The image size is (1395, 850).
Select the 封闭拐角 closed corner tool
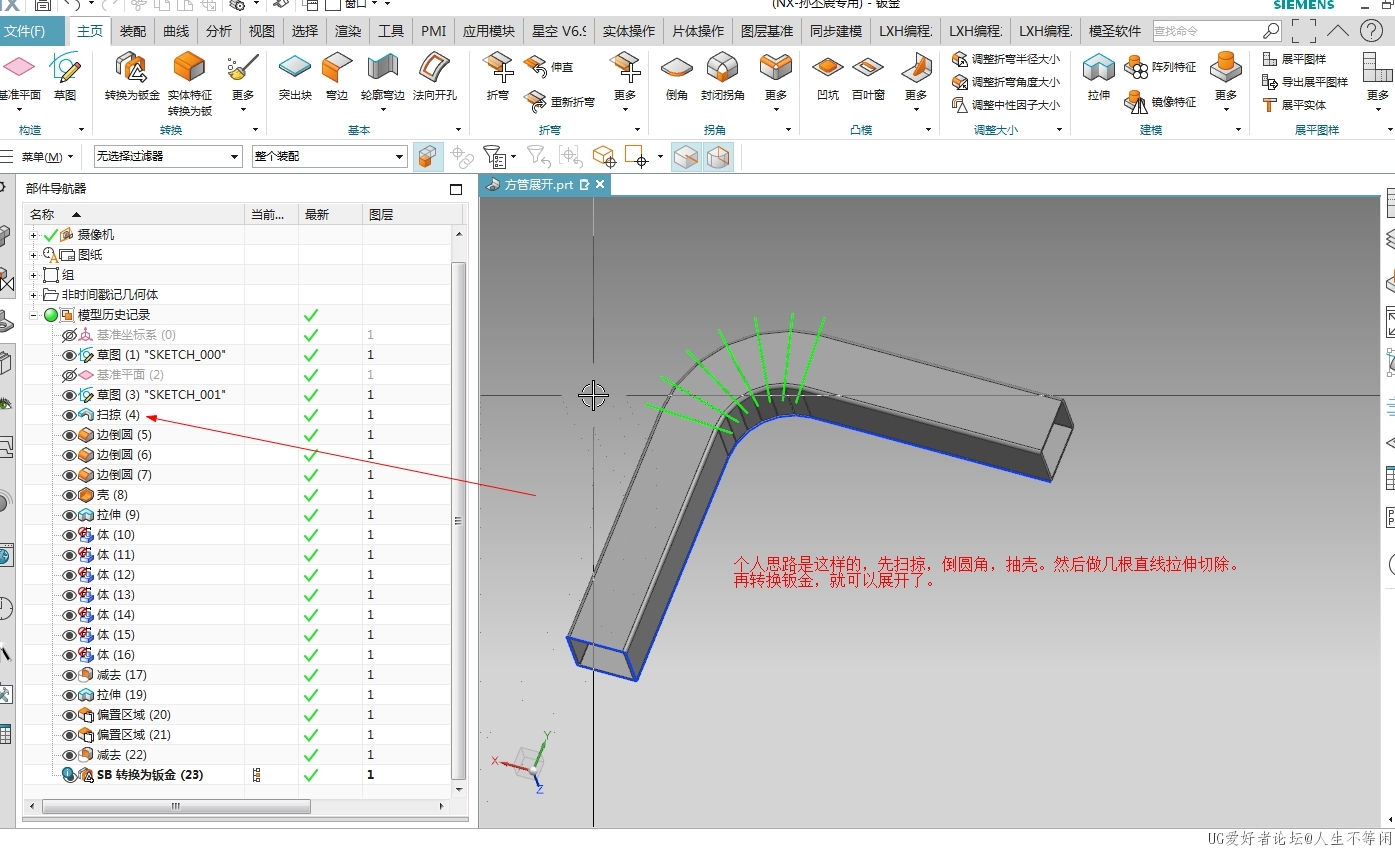point(723,78)
